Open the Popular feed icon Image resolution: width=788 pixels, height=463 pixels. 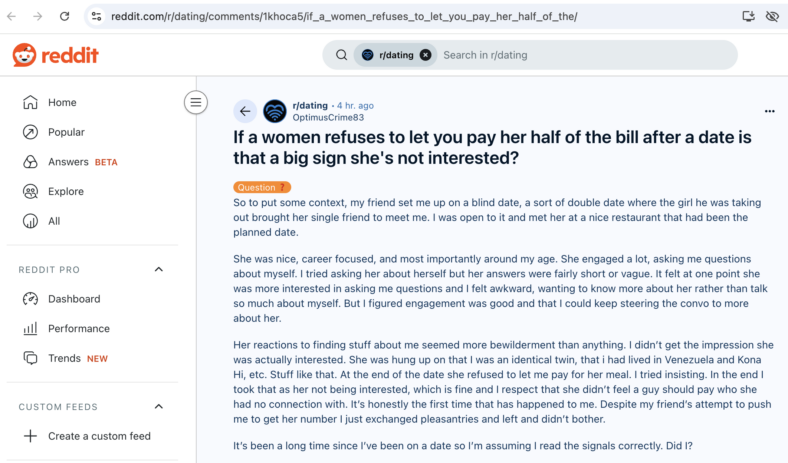click(30, 132)
